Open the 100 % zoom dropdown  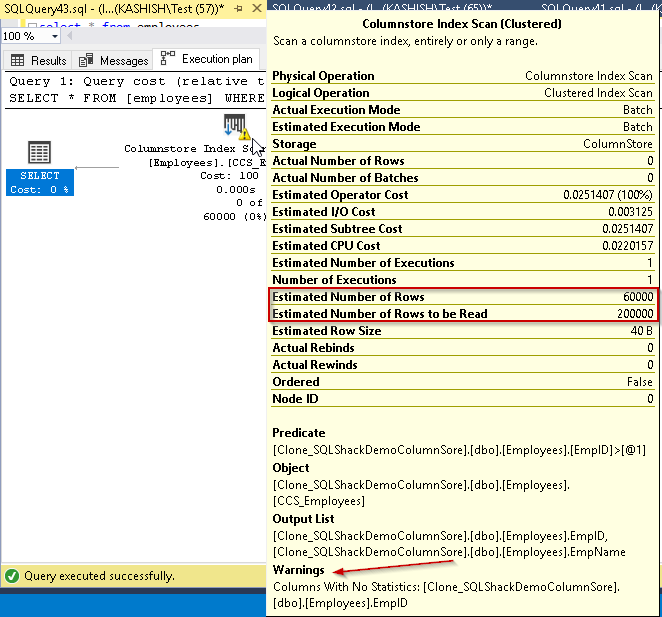[x=54, y=36]
